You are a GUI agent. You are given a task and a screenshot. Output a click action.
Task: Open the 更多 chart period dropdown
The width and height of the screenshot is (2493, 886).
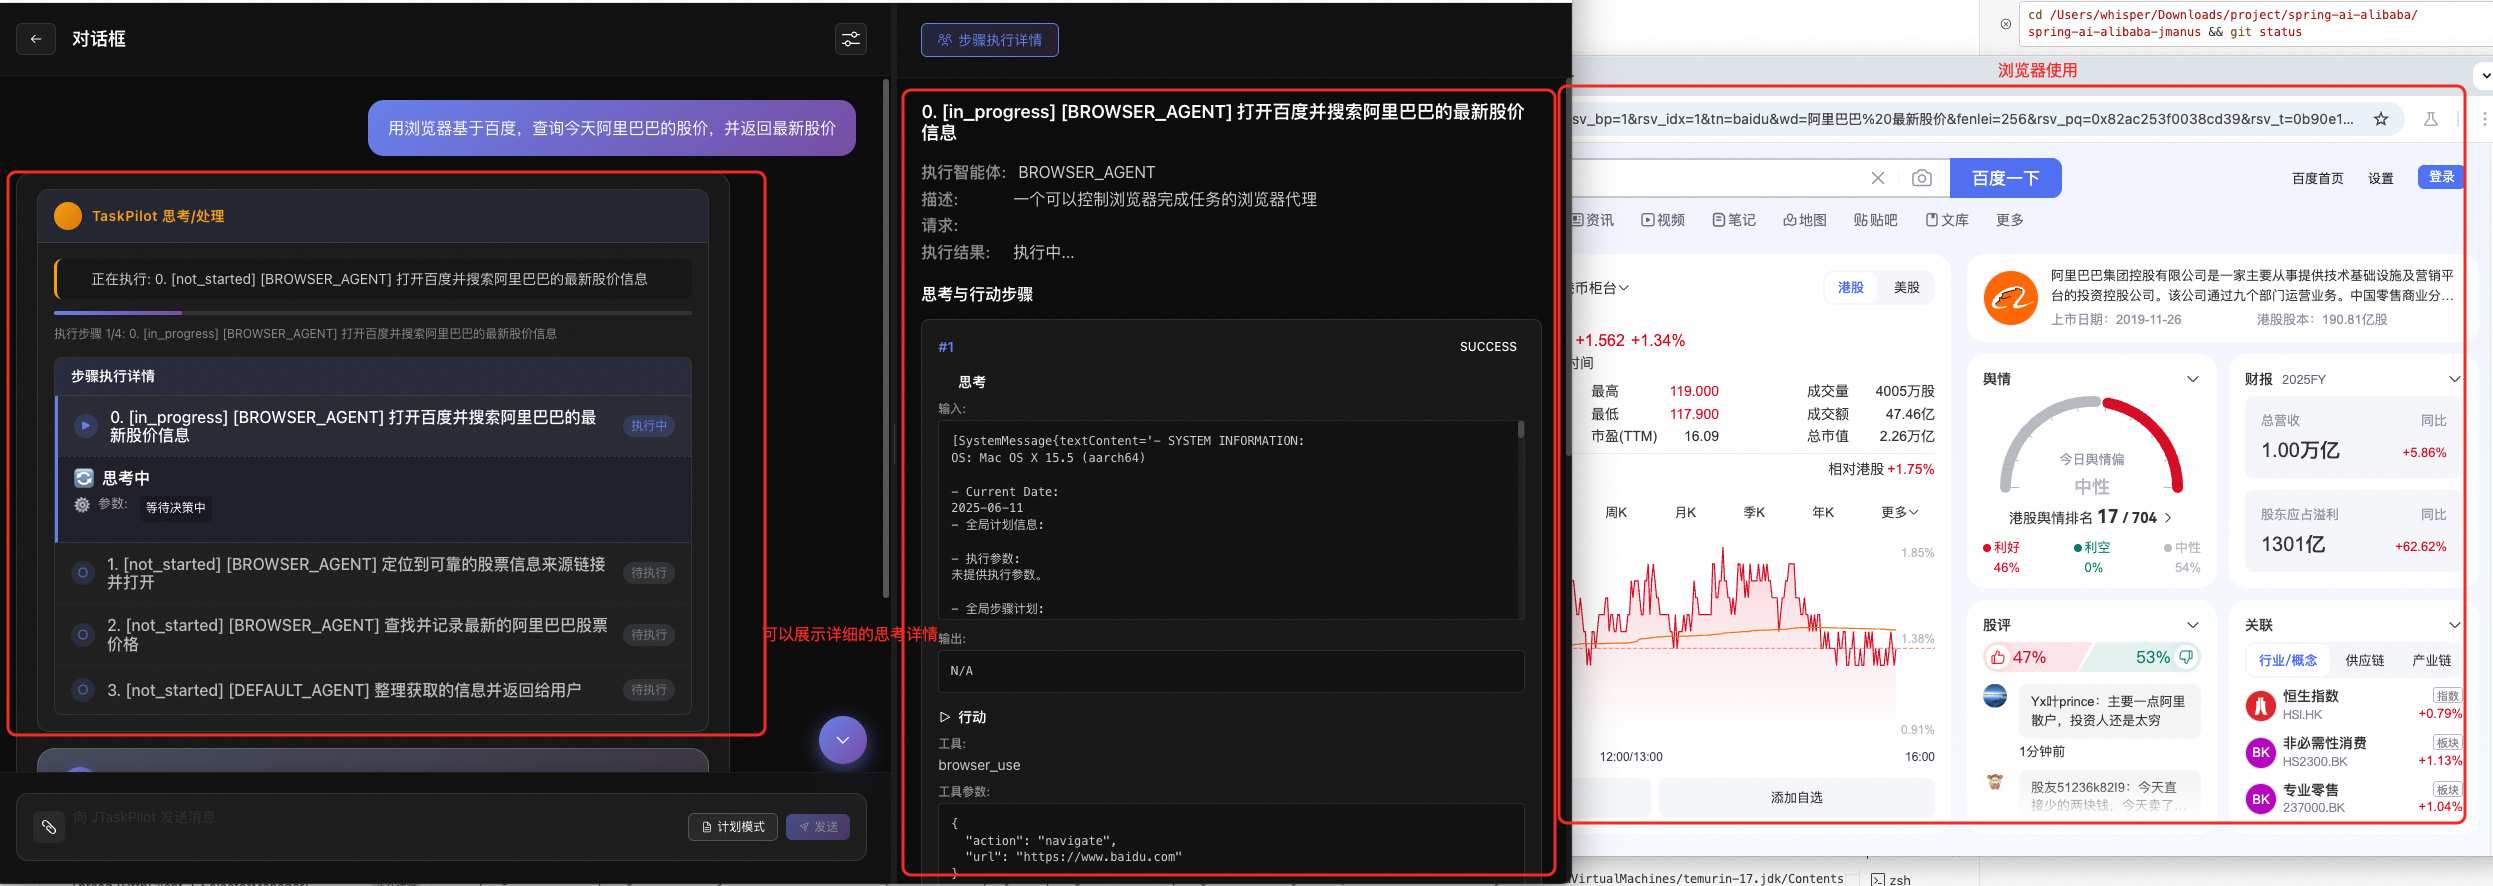click(x=1899, y=512)
